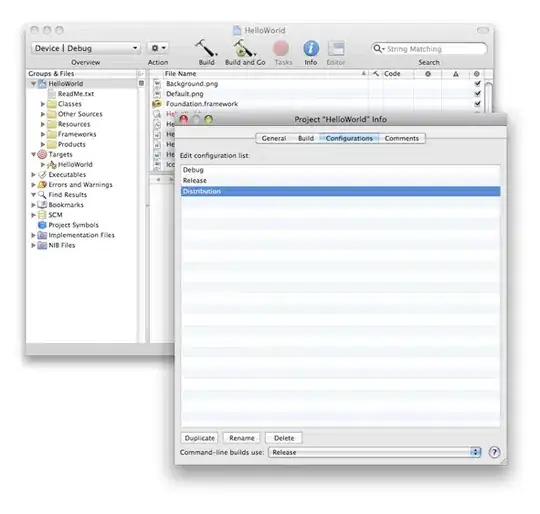Click the Background.png file icon
This screenshot has height=514, width=540.
[157, 84]
